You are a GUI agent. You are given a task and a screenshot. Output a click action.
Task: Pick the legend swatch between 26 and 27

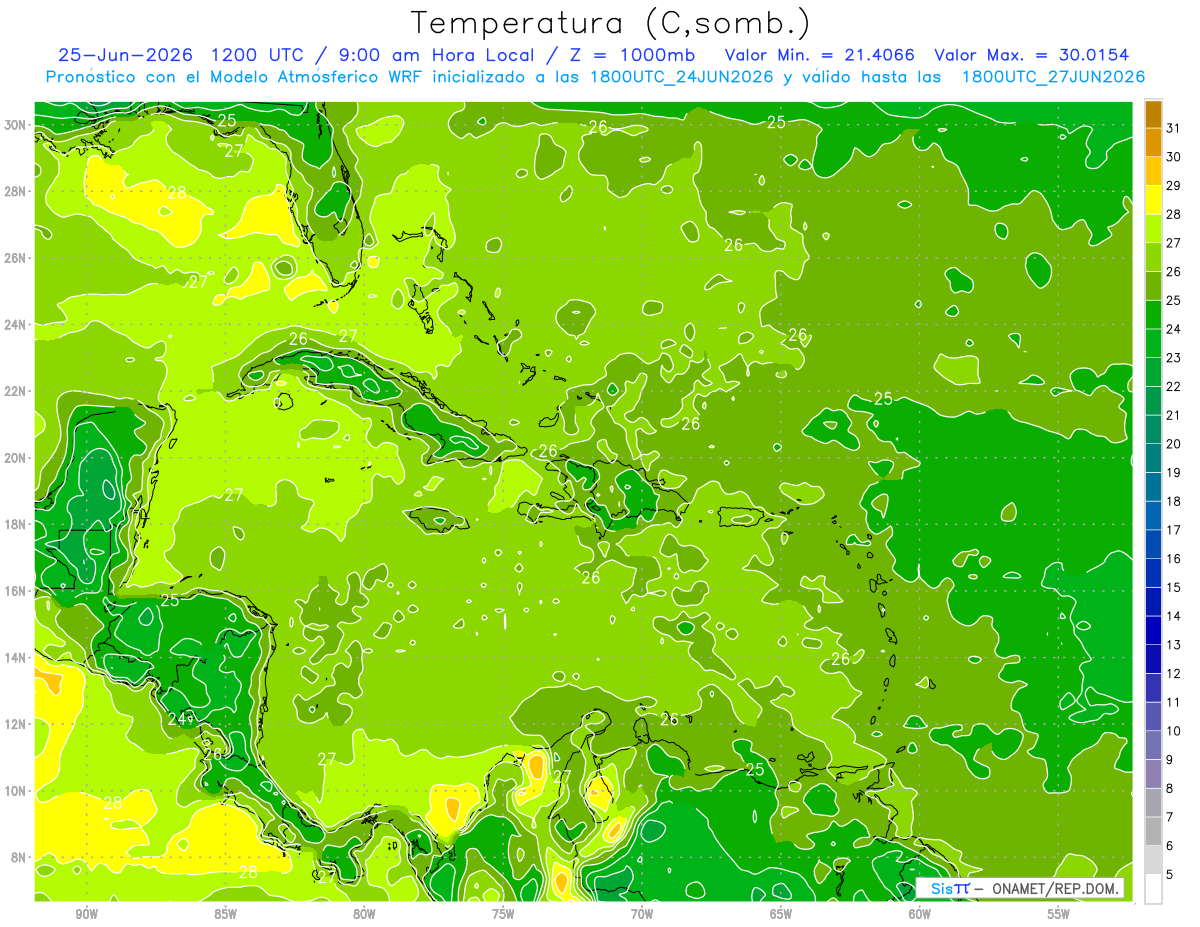pos(1154,257)
